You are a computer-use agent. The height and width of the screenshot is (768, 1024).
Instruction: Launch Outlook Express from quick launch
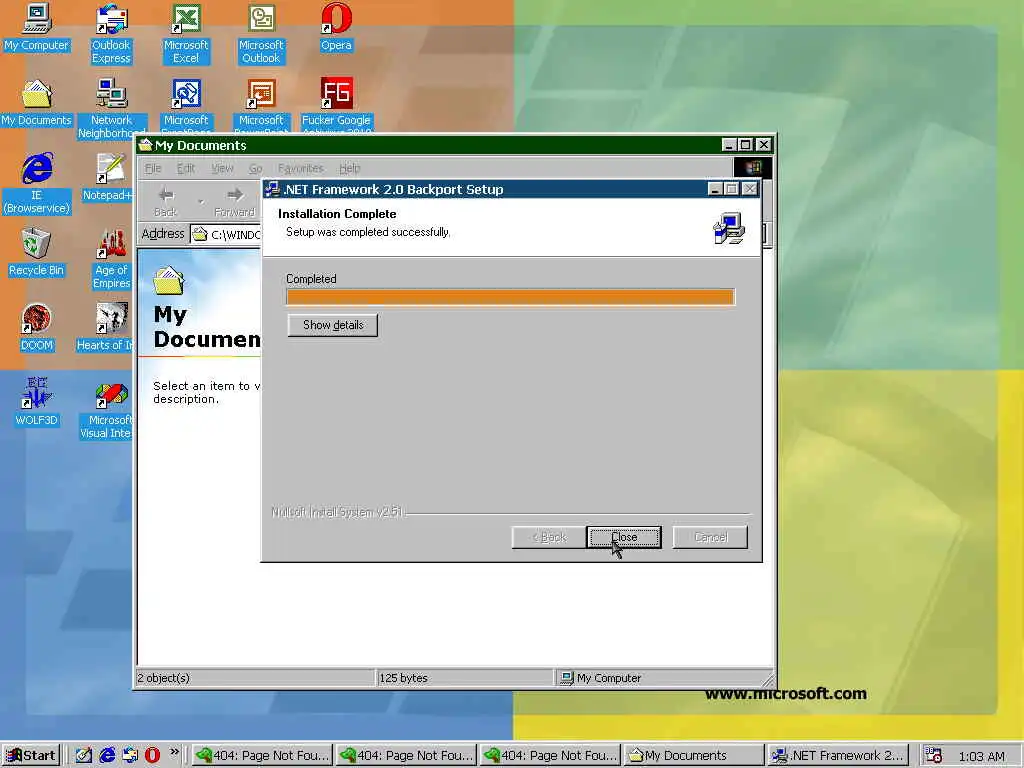[x=130, y=755]
